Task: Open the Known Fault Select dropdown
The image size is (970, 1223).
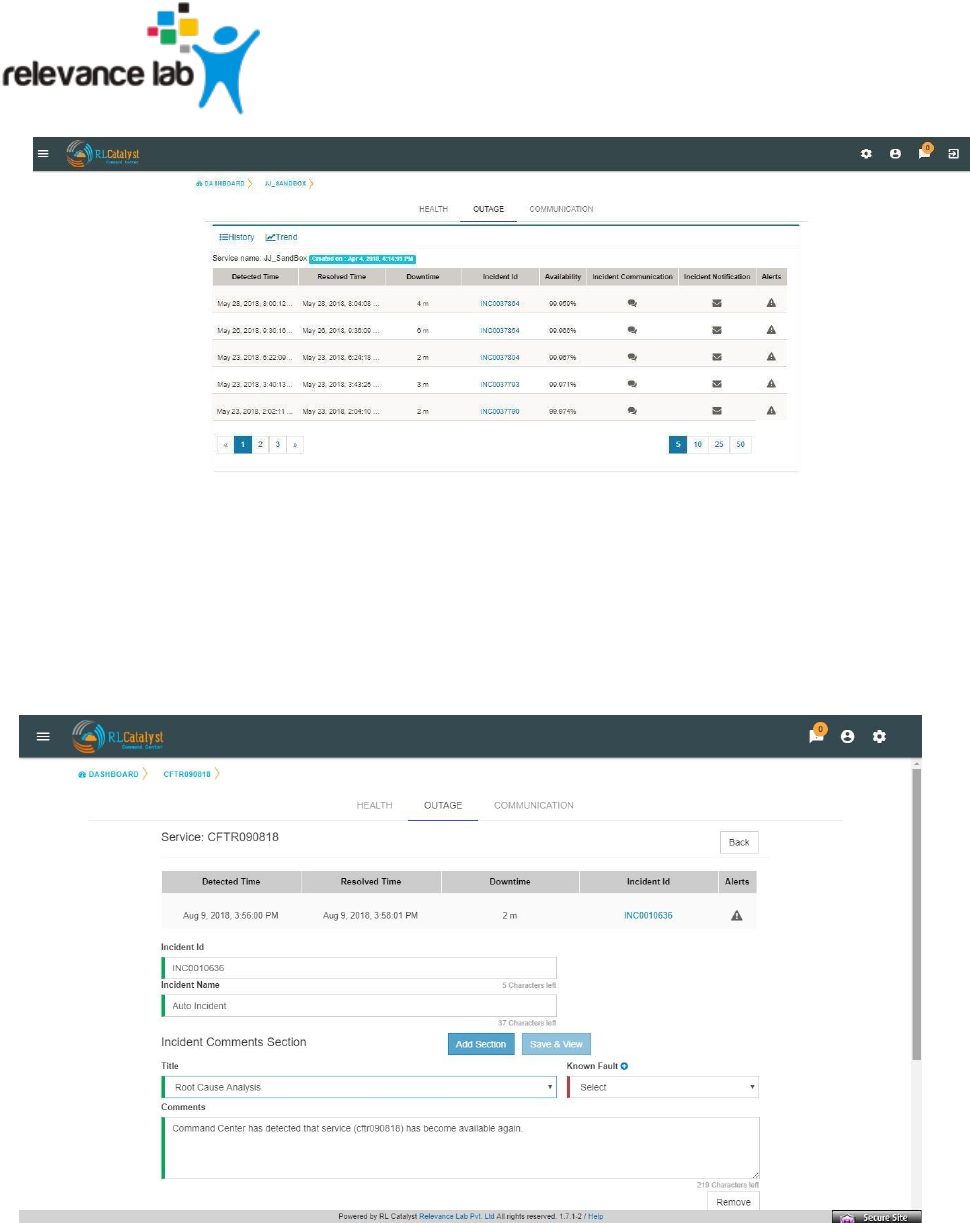Action: pyautogui.click(x=663, y=1087)
